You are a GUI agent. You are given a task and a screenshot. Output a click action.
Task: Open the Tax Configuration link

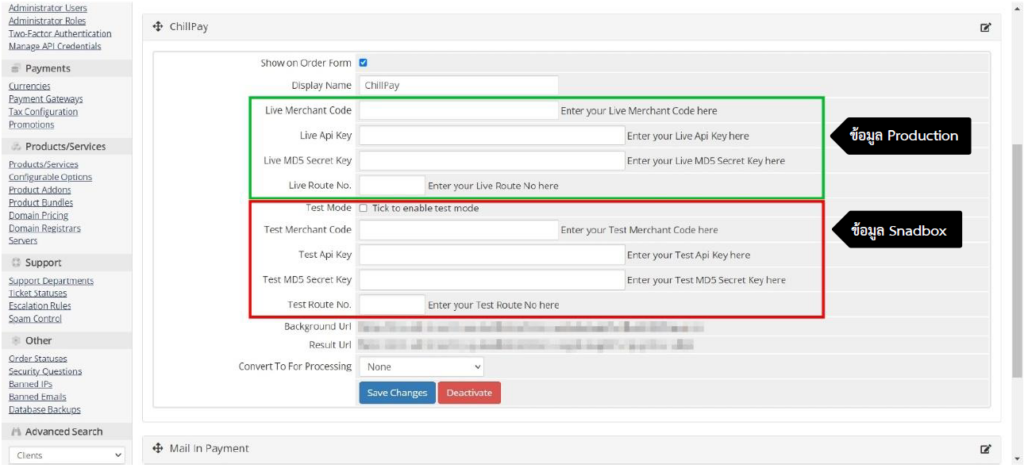click(x=43, y=112)
